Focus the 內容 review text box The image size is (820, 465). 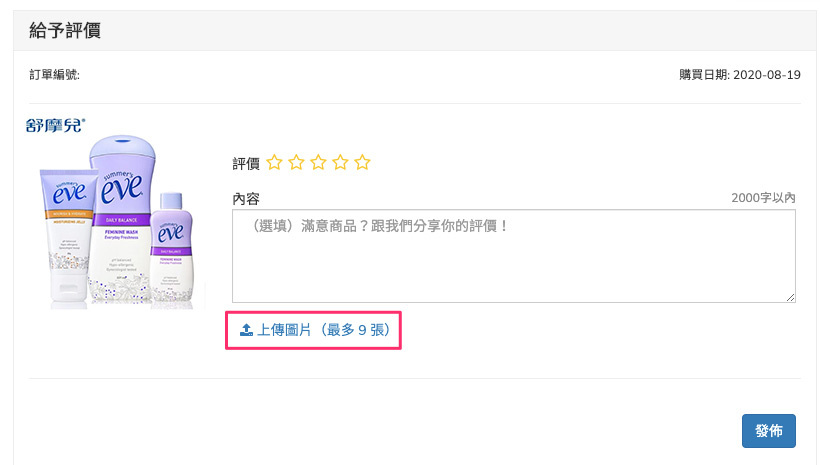click(x=513, y=255)
